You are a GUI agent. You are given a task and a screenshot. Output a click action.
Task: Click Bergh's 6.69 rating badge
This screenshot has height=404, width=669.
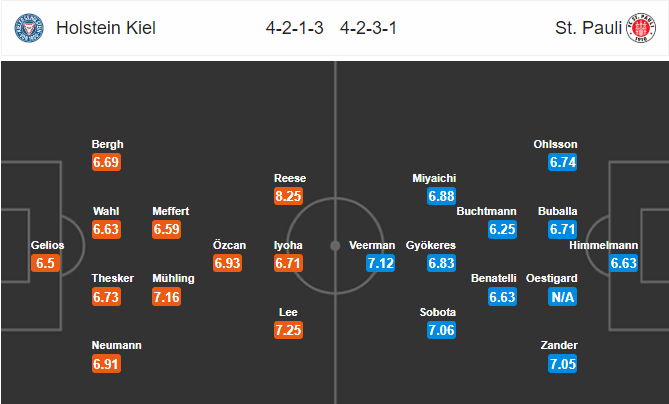click(106, 162)
